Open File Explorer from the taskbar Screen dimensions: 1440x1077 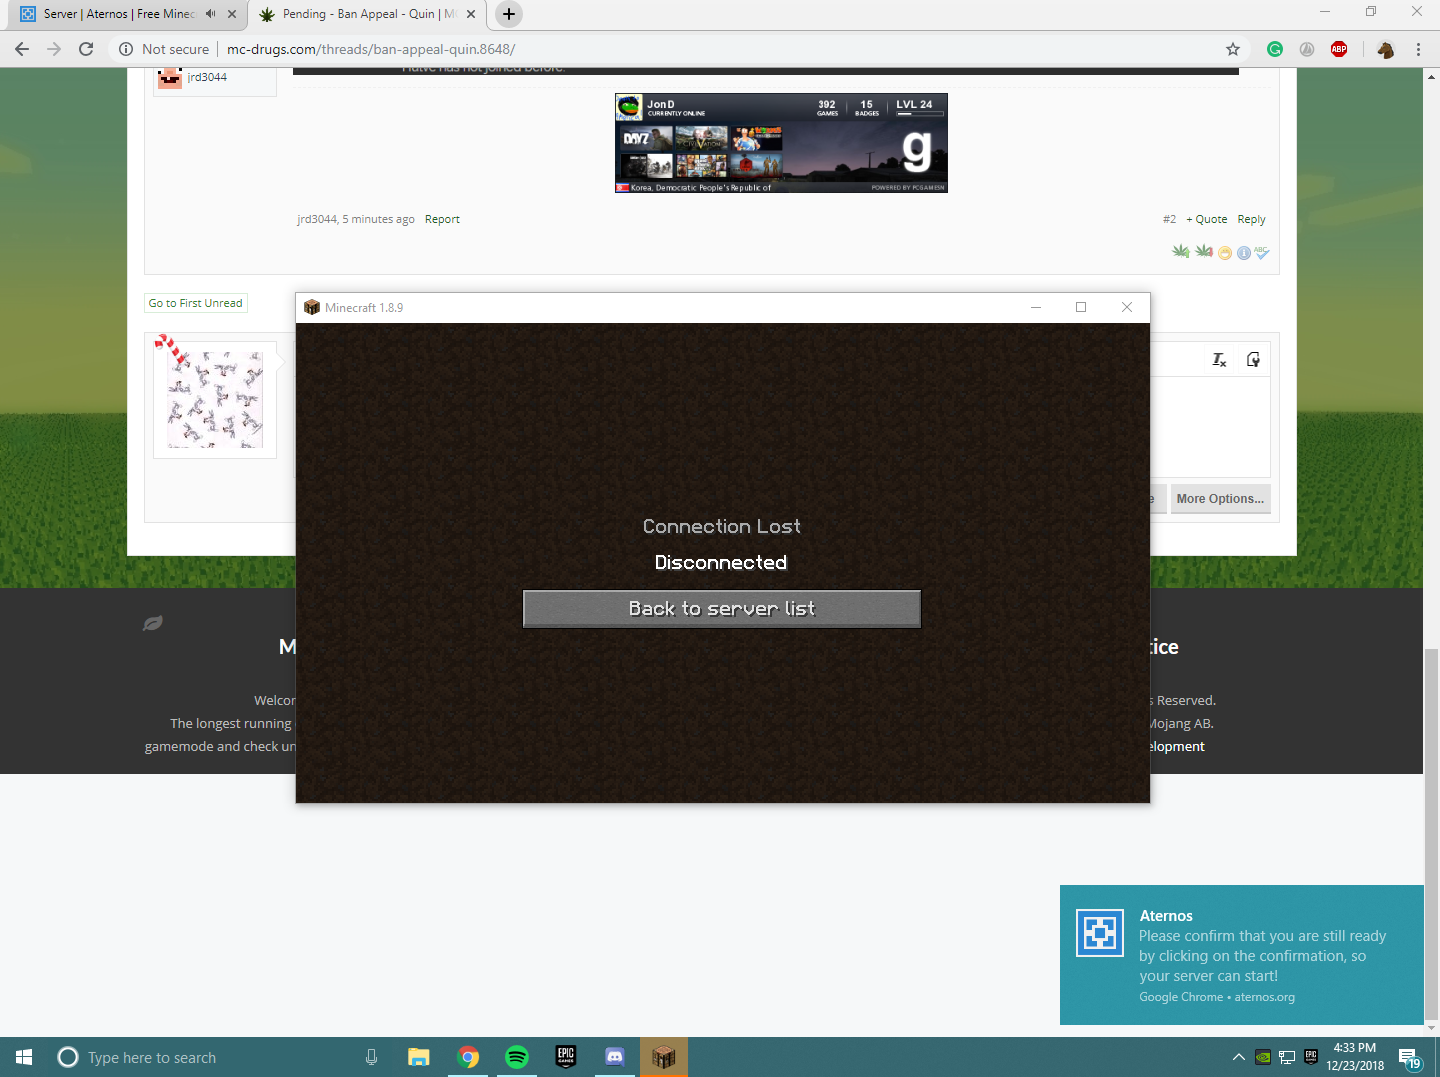tap(419, 1057)
